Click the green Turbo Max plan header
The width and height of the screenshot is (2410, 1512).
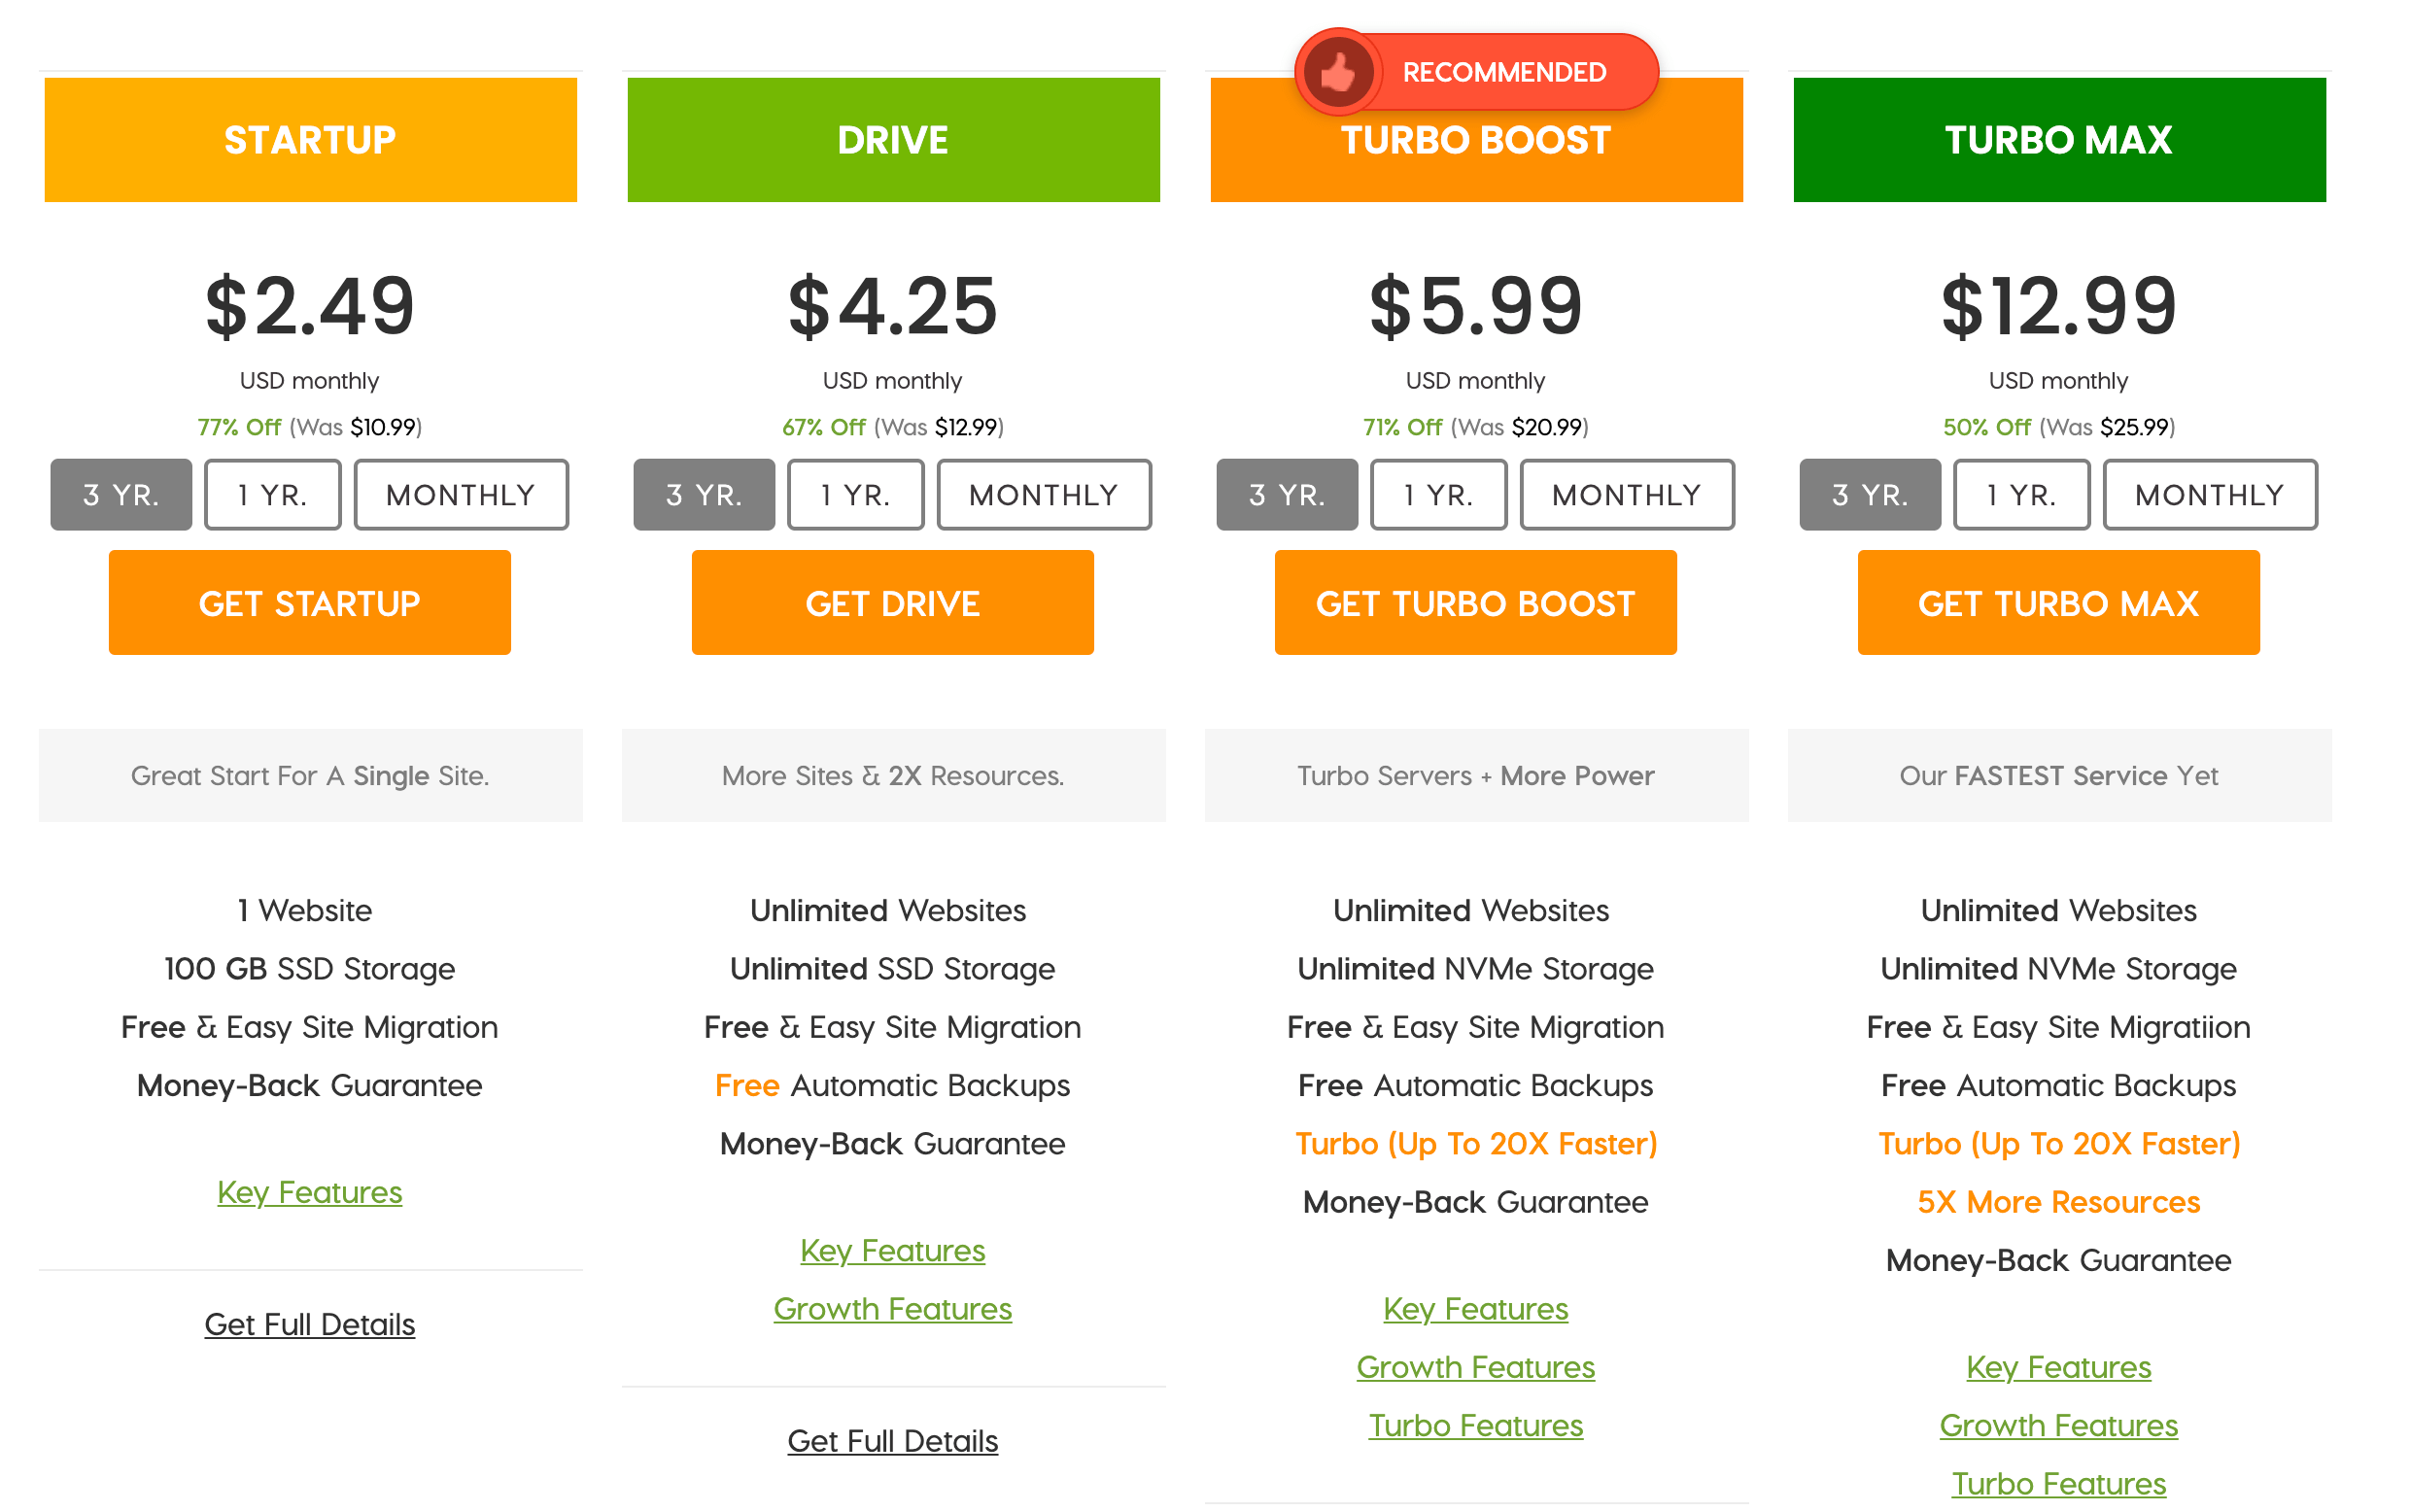(2058, 140)
